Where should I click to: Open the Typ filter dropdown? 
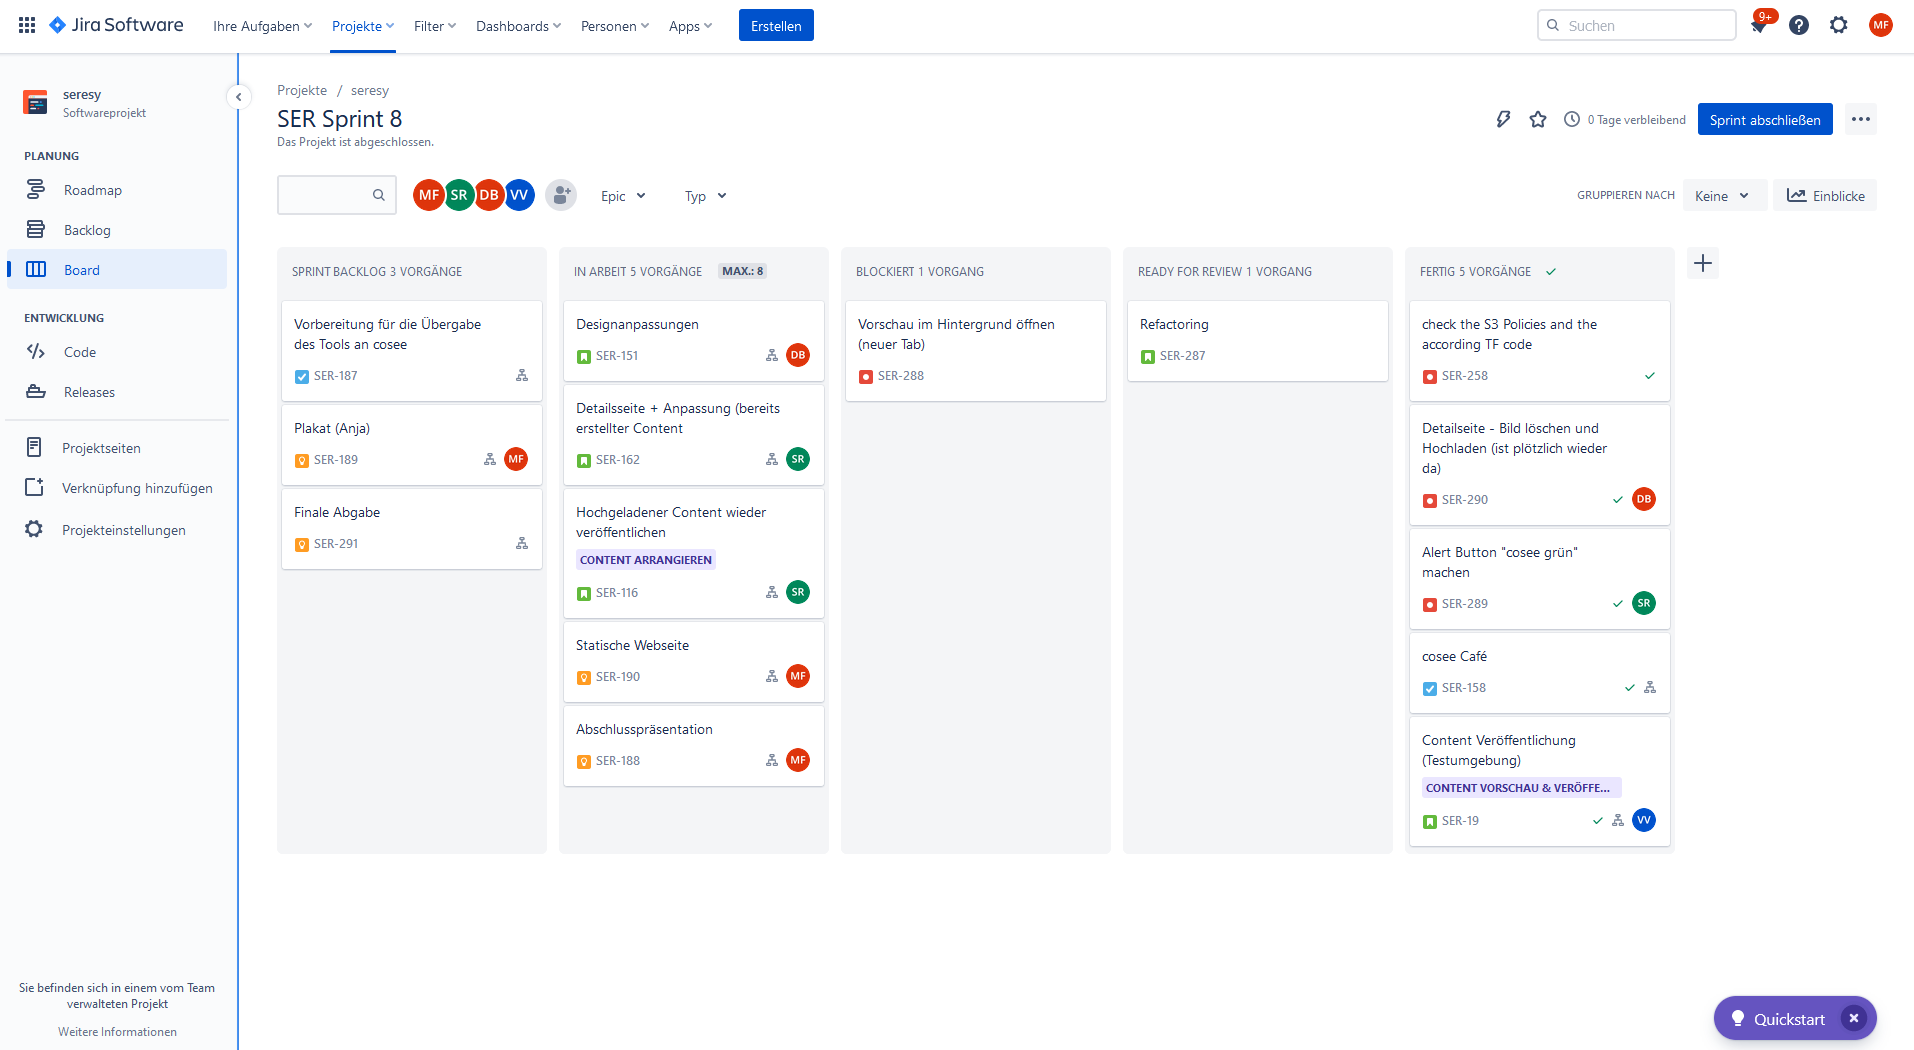tap(705, 196)
